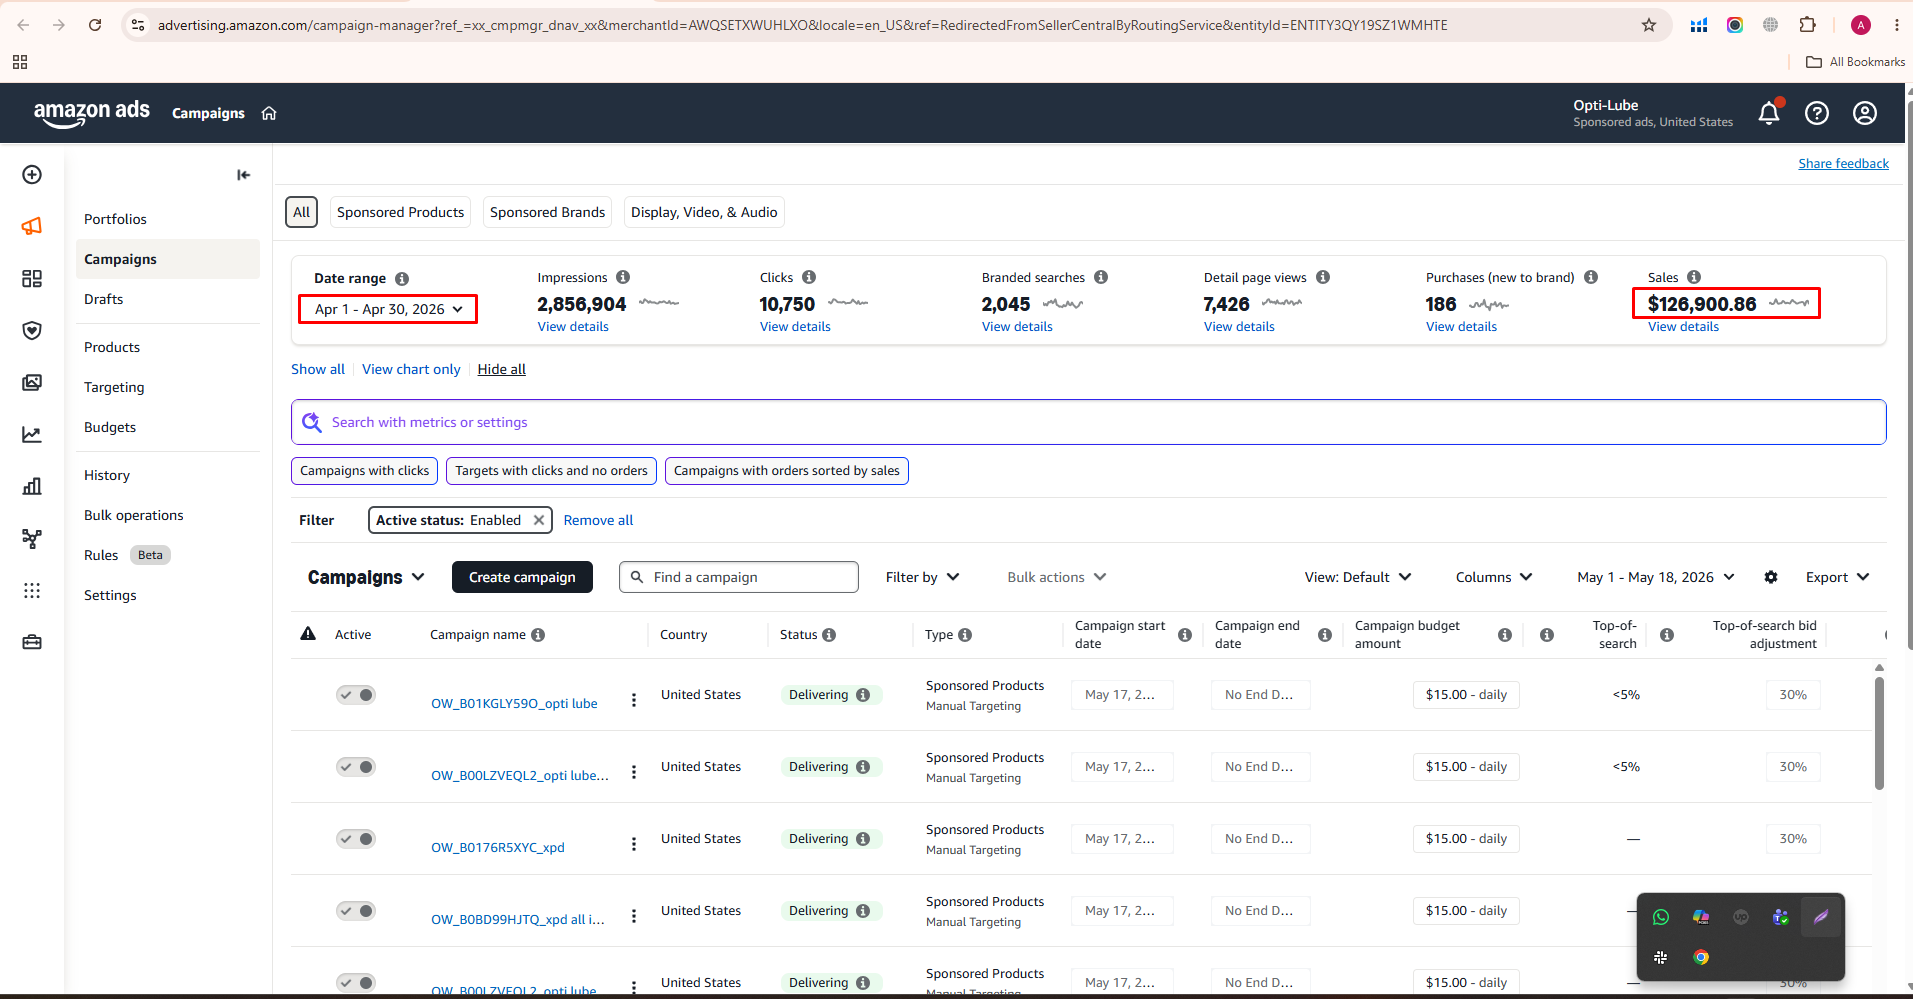The width and height of the screenshot is (1913, 999).
Task: Select the Sponsored Products tab
Action: coord(400,212)
